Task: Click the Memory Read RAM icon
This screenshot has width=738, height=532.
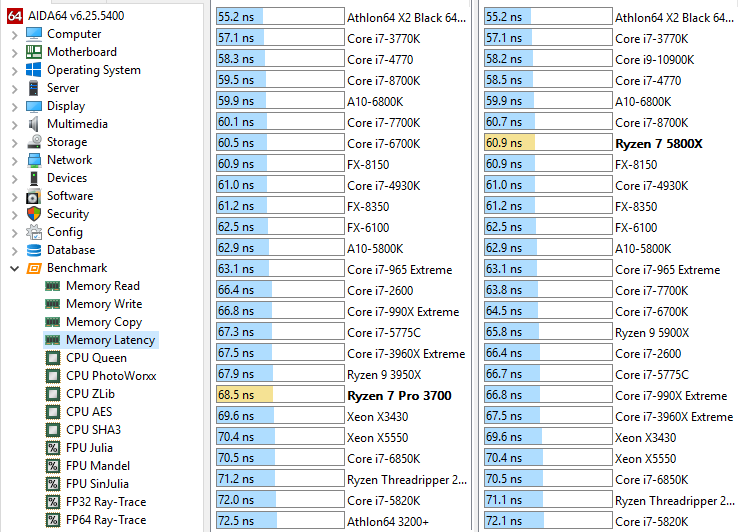Action: point(53,286)
